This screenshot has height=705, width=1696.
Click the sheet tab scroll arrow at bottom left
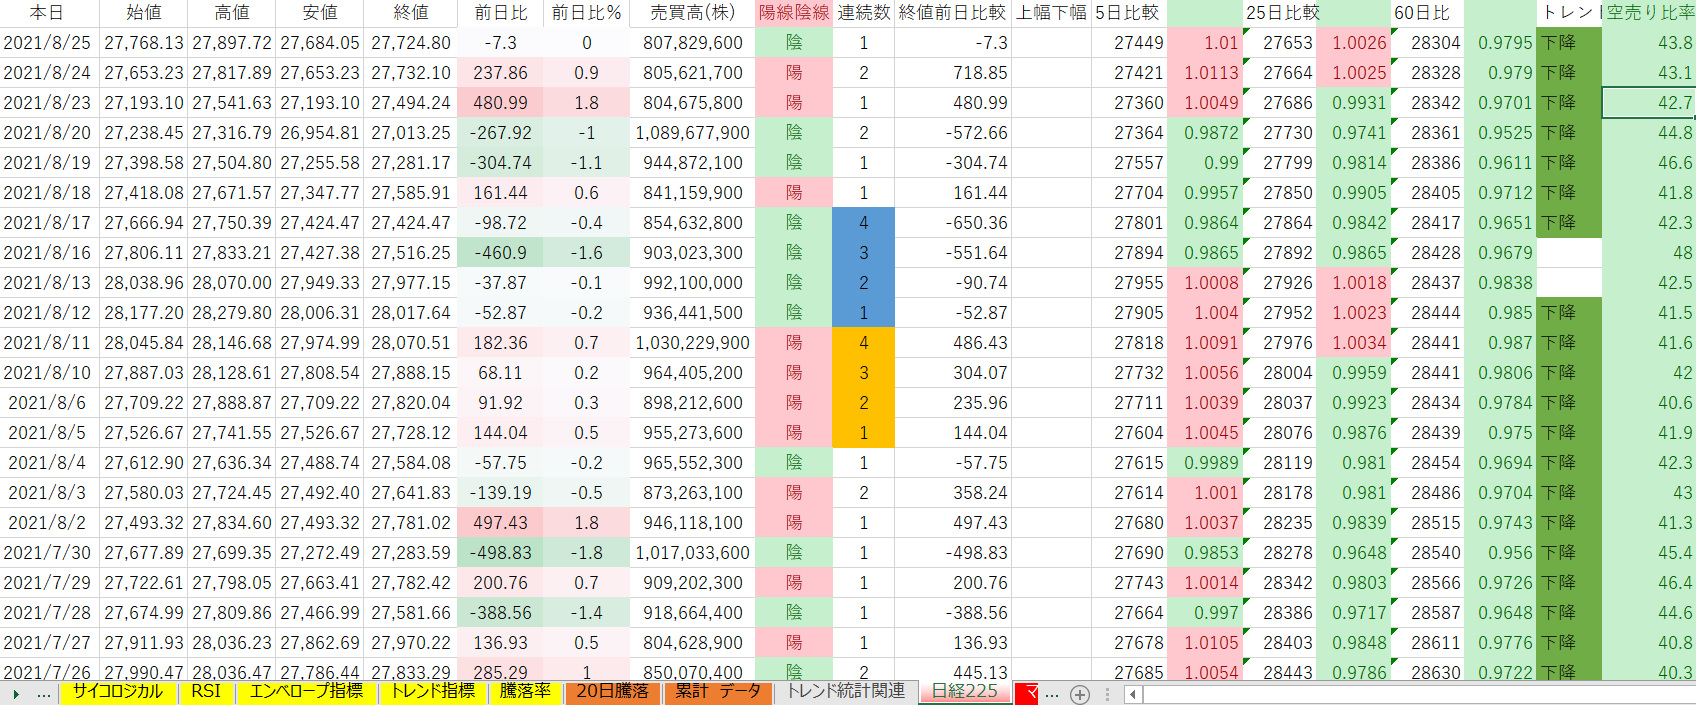(16, 694)
